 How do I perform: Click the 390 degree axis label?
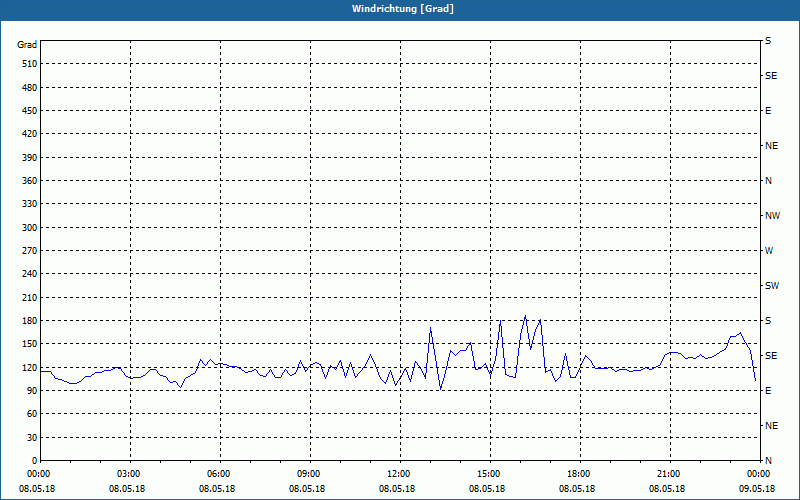click(x=29, y=158)
